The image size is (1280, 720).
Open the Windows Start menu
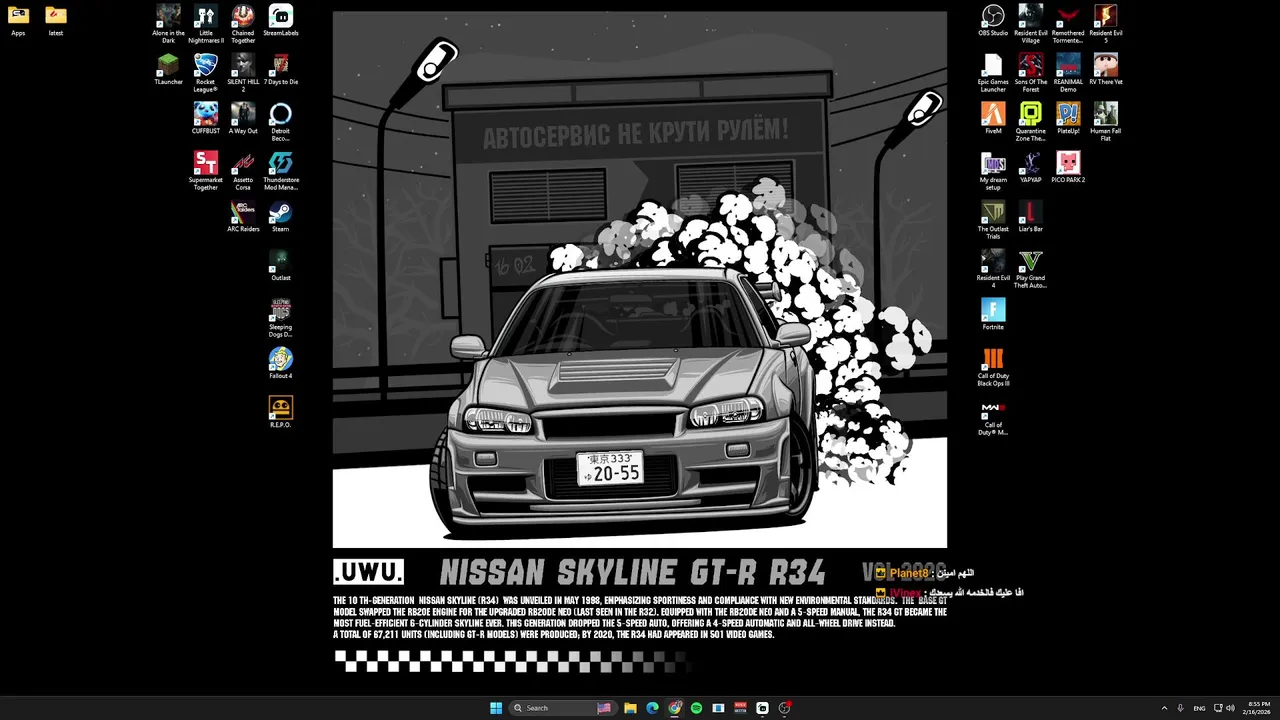496,708
